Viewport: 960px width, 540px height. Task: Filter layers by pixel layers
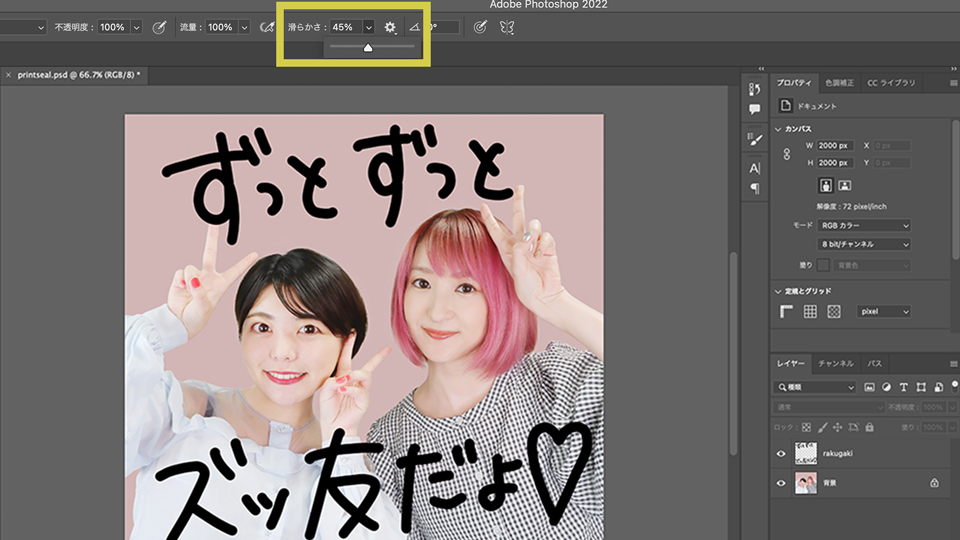point(869,387)
